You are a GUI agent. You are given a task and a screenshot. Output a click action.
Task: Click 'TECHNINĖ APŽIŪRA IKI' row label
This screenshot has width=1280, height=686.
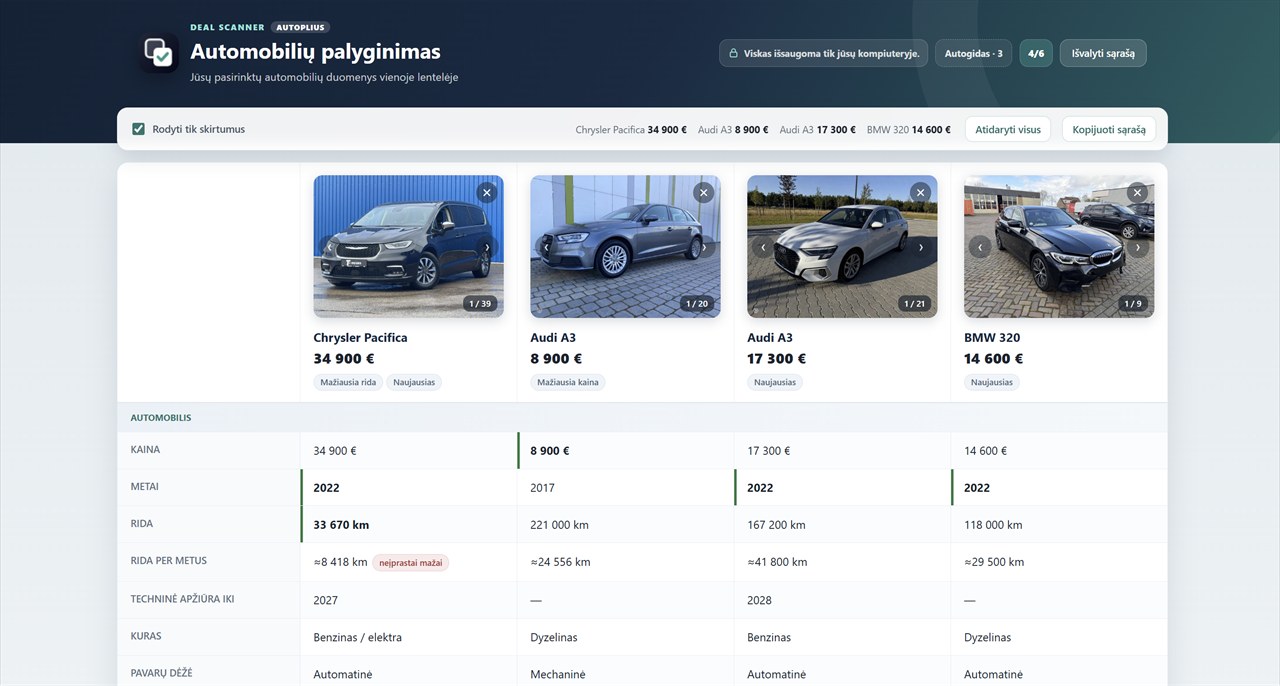point(182,599)
